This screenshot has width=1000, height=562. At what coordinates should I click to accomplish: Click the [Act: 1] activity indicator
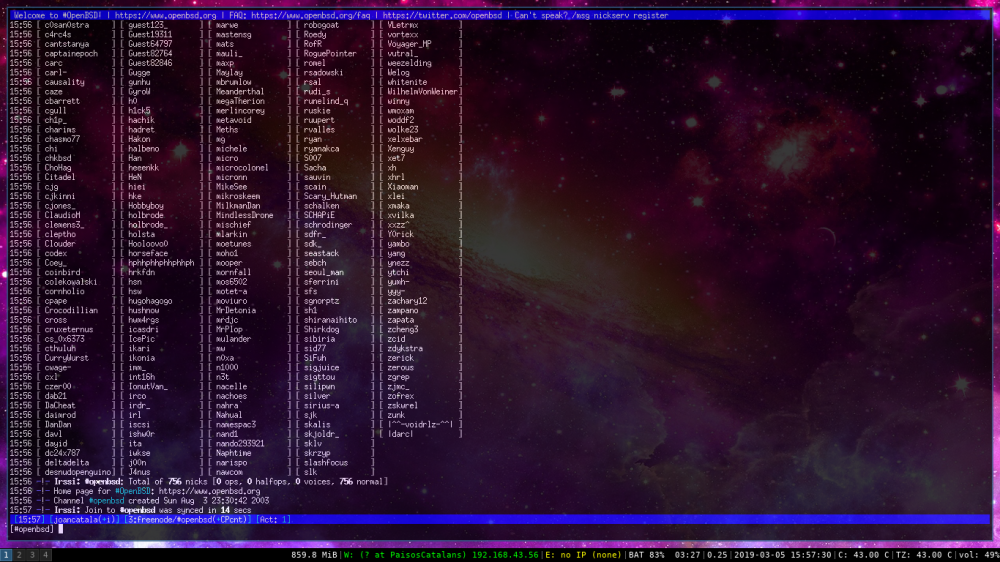coord(273,520)
